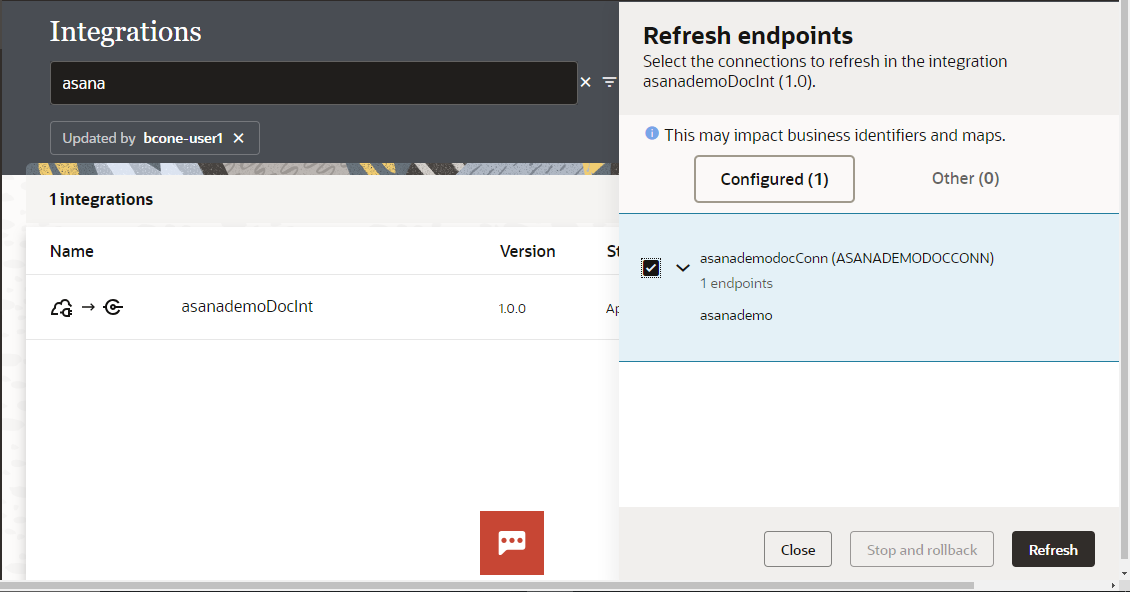
Task: Switch to the Other (0) tab
Action: (x=965, y=178)
